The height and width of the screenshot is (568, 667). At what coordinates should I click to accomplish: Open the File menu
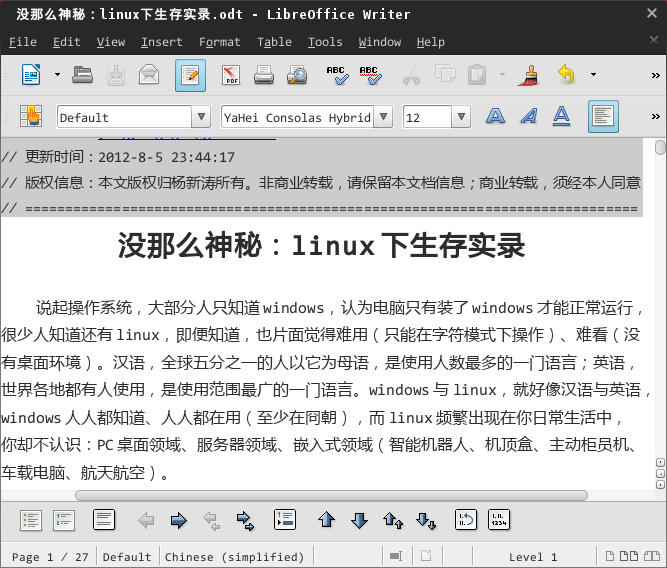coord(23,42)
